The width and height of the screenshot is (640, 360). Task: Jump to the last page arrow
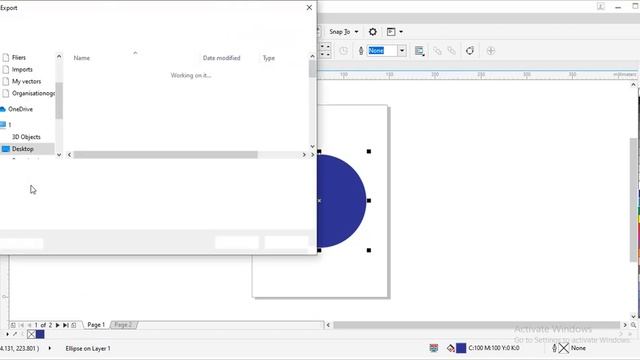(x=65, y=325)
